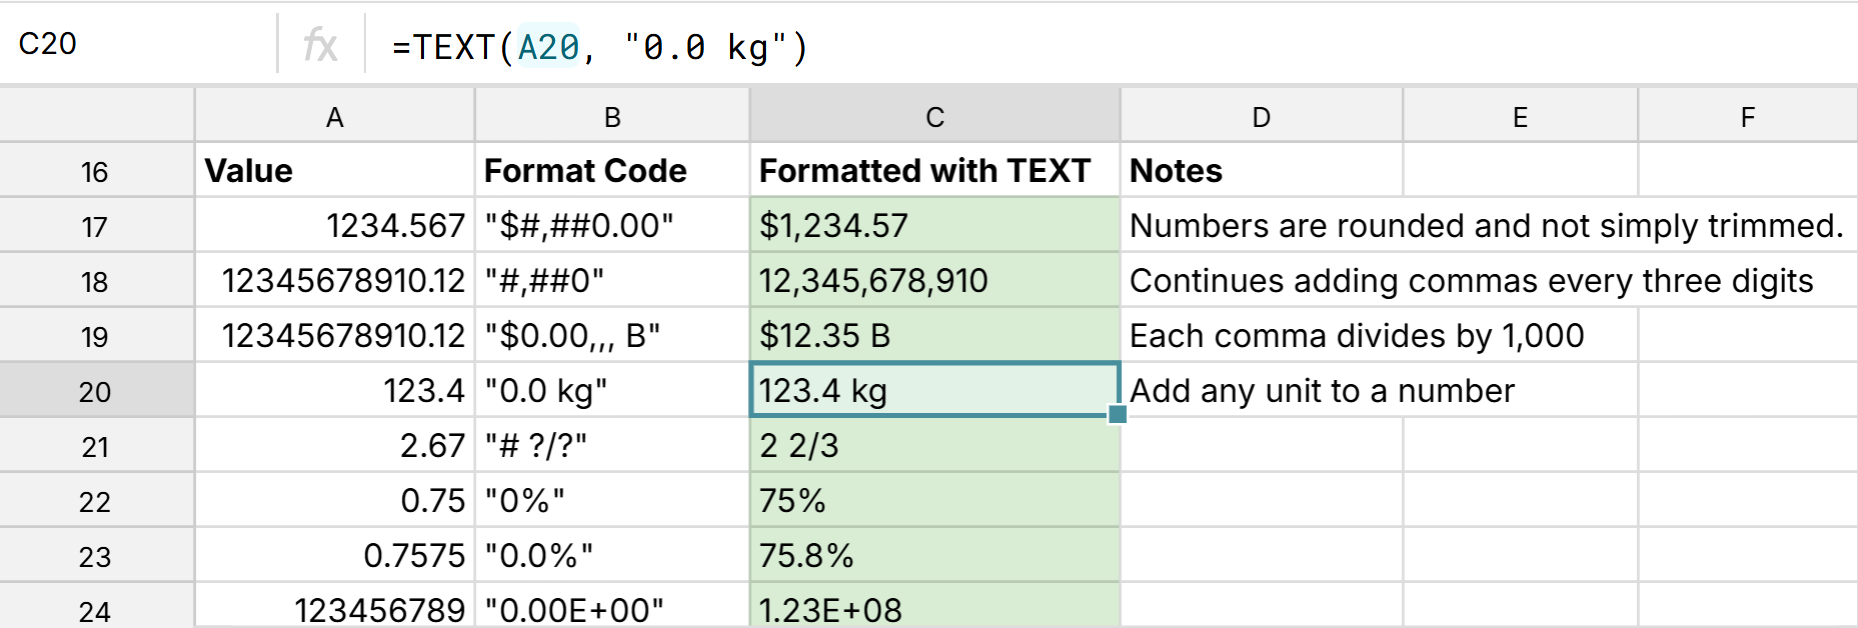Click the fx function icon
The image size is (1858, 628).
click(320, 45)
